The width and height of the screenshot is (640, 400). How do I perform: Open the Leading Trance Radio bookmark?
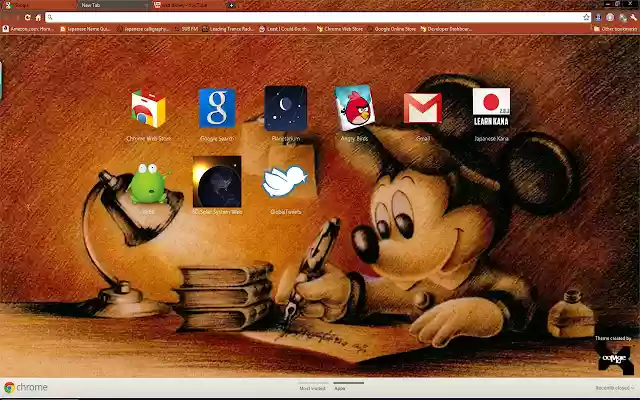[x=228, y=29]
